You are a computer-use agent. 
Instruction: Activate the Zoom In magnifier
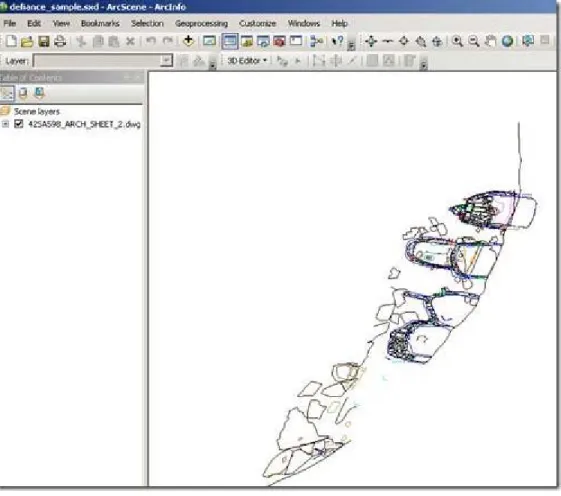pos(457,42)
